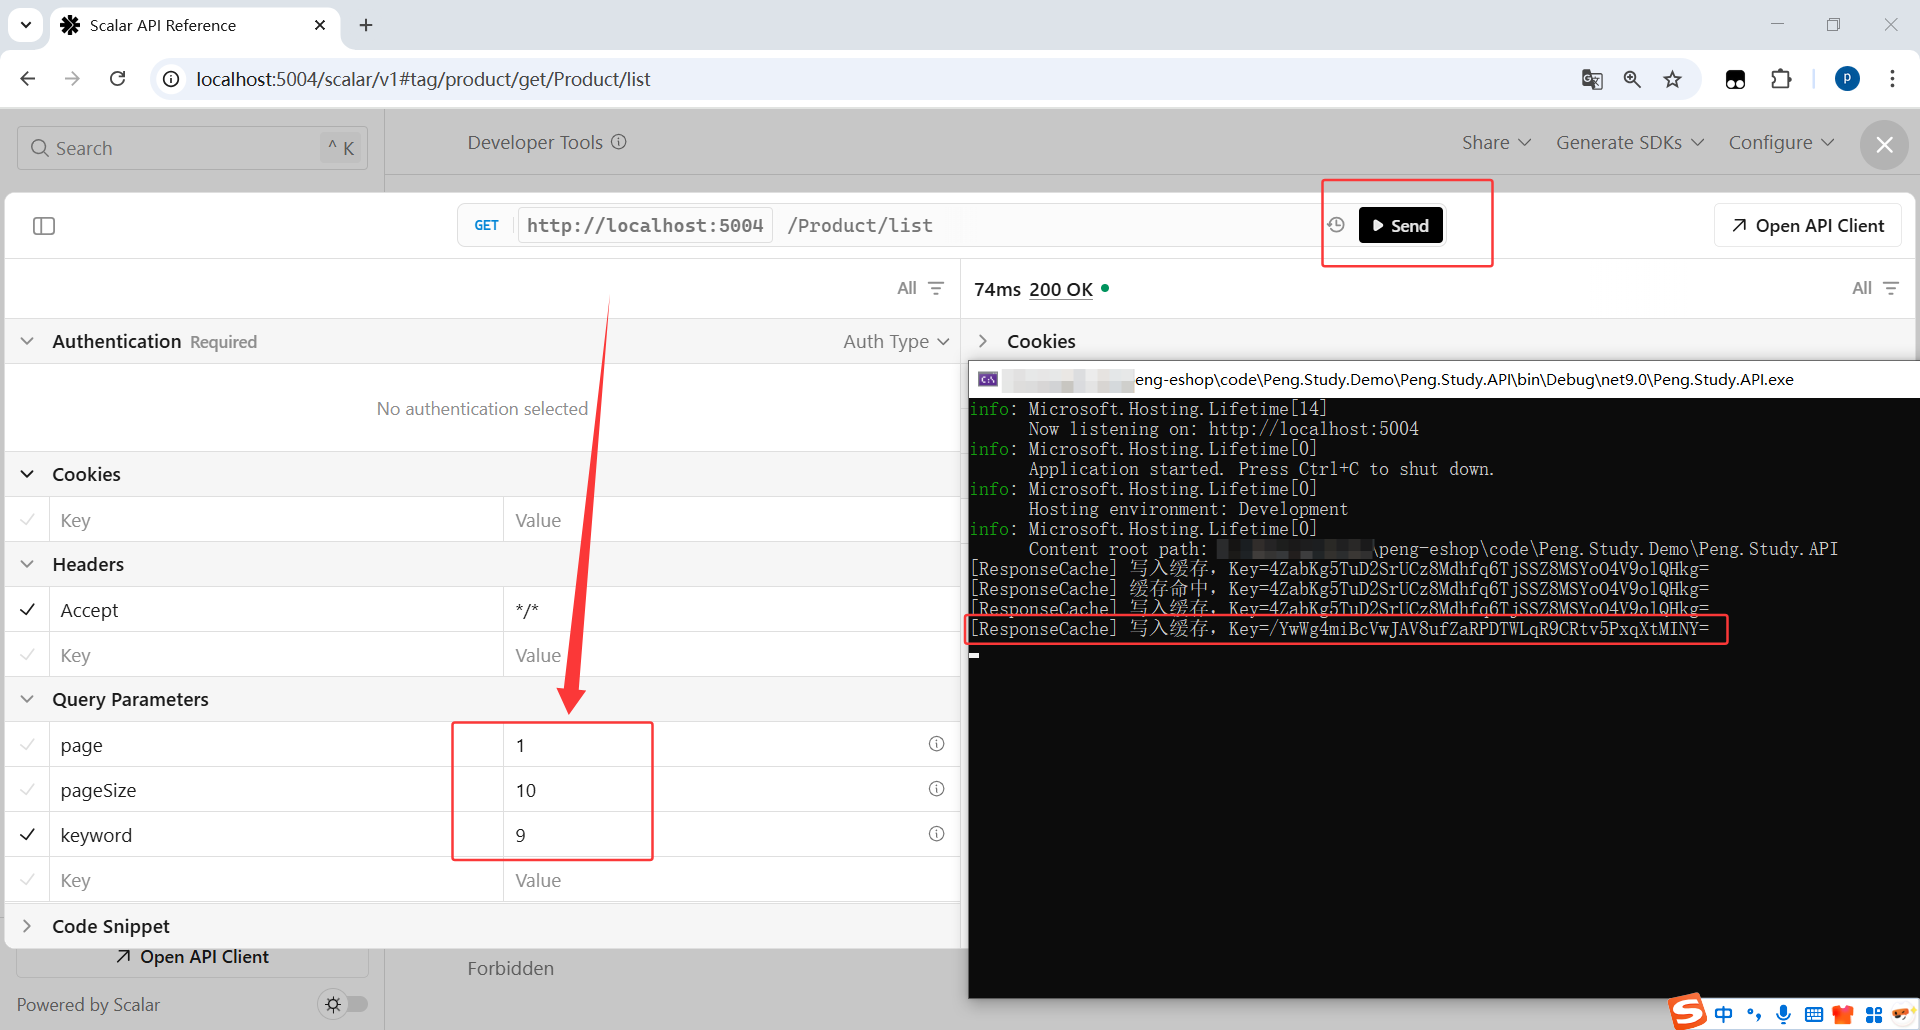The width and height of the screenshot is (1920, 1030).
Task: Open the Auth Type dropdown
Action: [896, 342]
